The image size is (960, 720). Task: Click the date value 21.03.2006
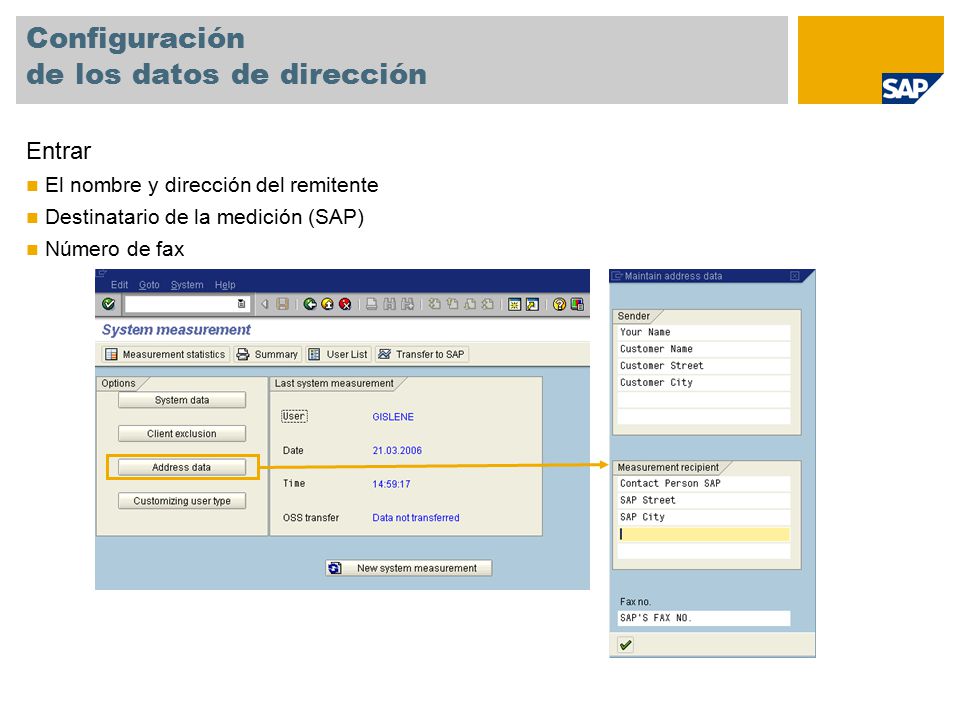[397, 451]
